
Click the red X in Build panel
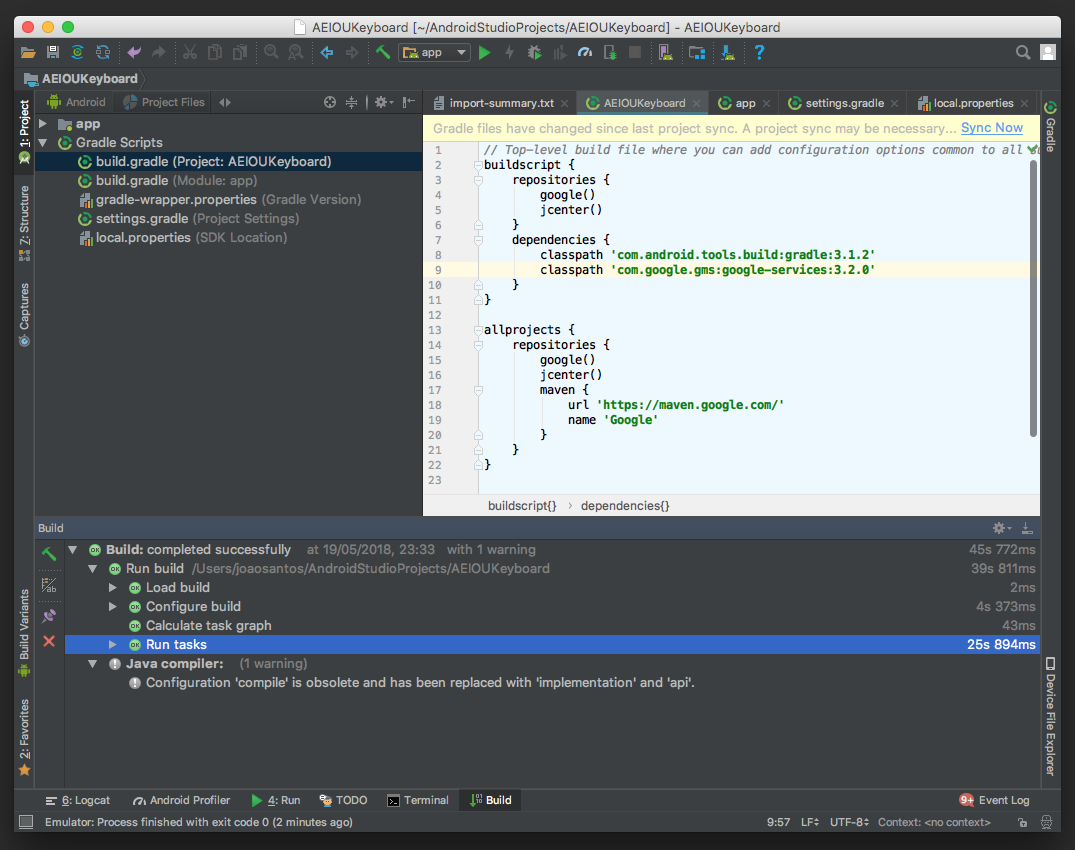pos(49,641)
